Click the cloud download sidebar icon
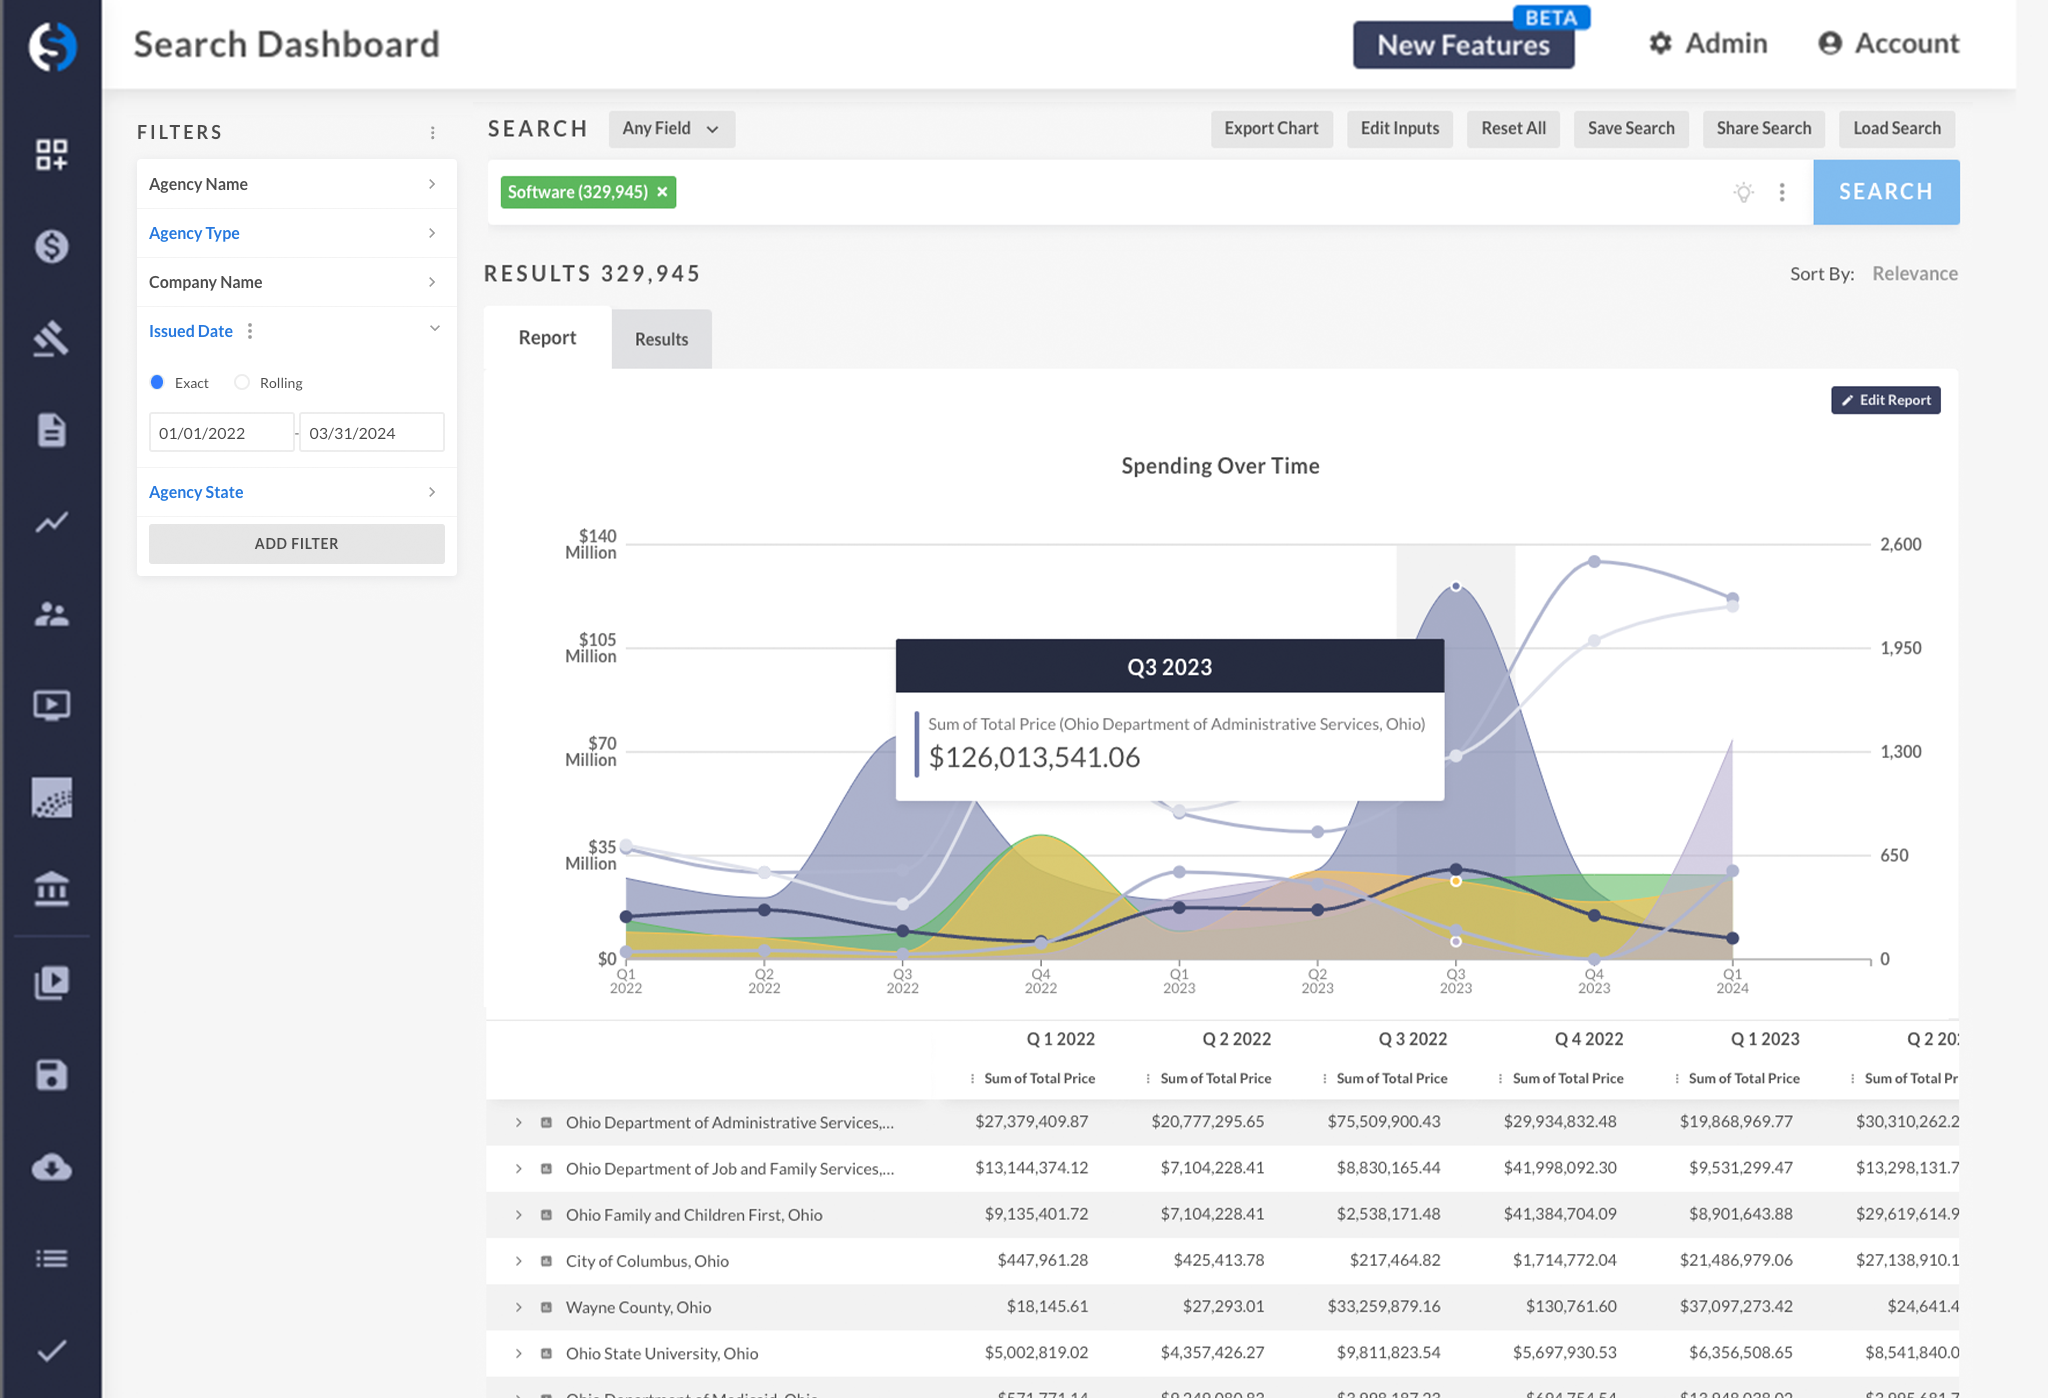Screen dimensions: 2048x1398 pos(51,1167)
